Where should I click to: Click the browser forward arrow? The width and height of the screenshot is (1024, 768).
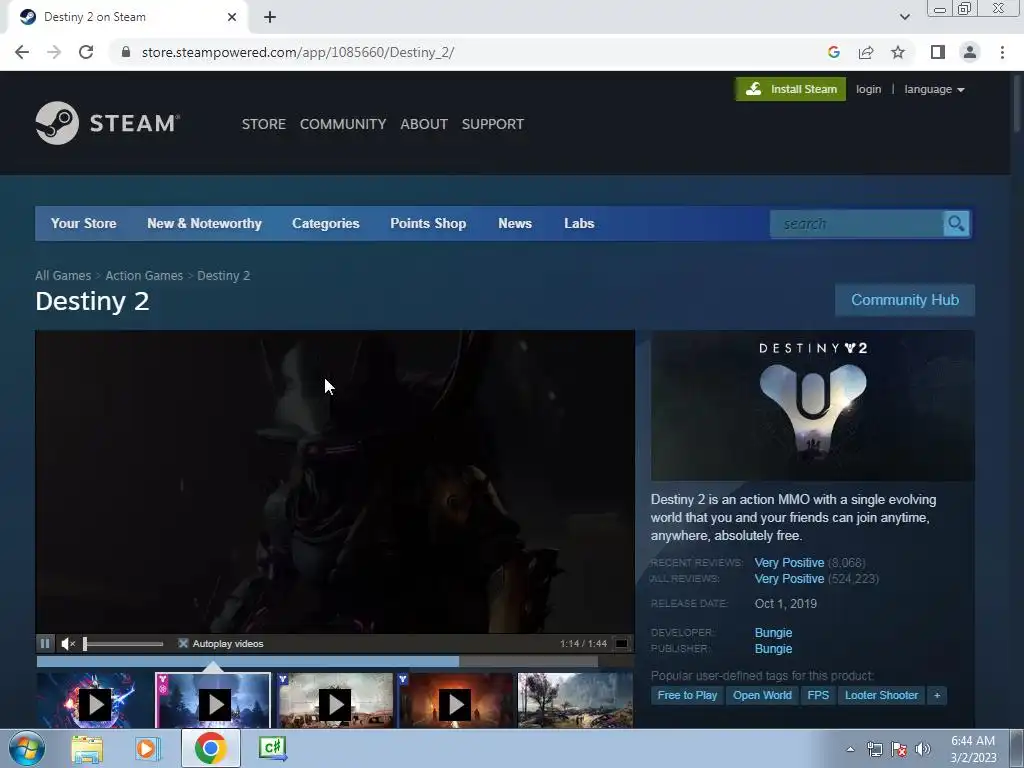tap(54, 52)
